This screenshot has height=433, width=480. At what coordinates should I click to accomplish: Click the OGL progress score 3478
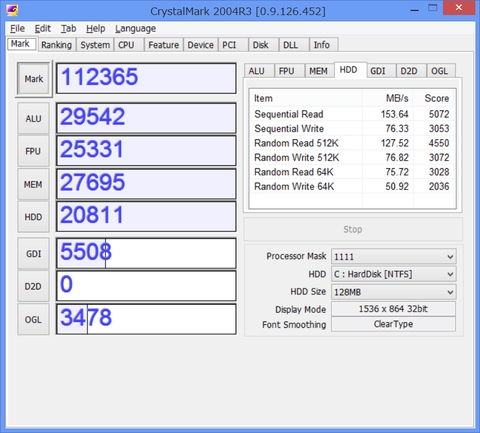tap(146, 319)
